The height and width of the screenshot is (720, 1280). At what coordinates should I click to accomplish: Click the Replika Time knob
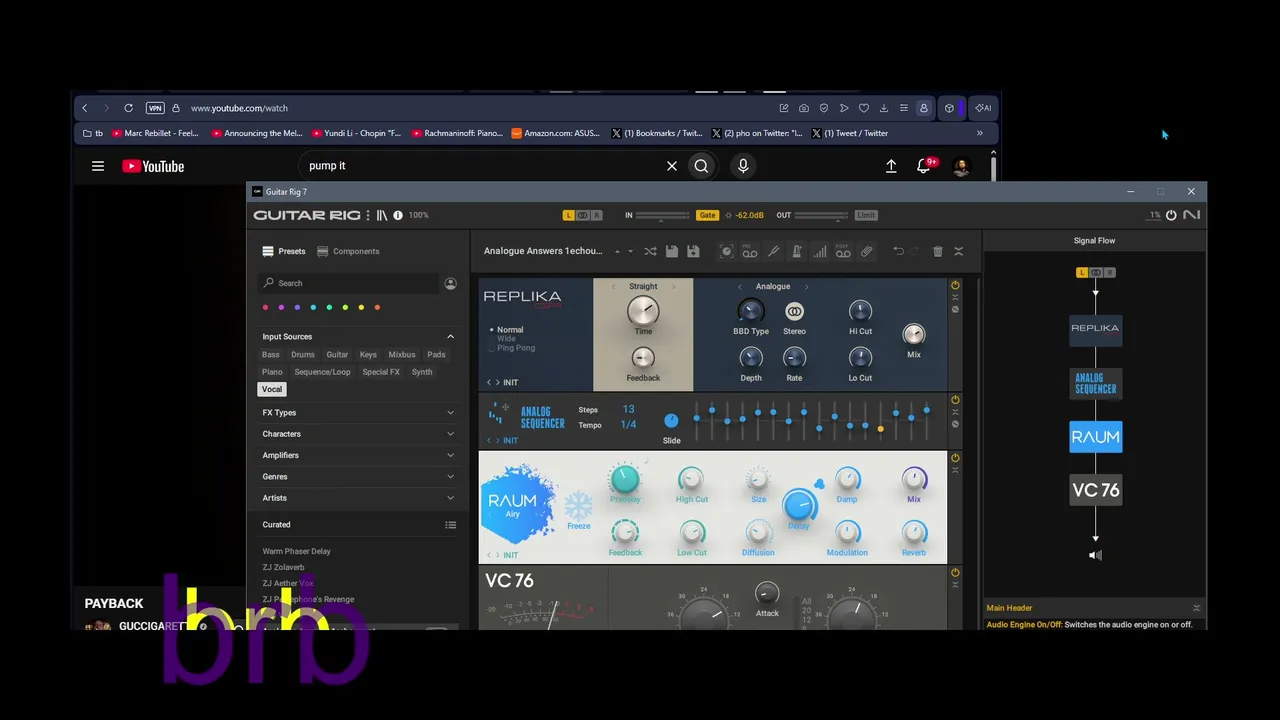coord(643,311)
